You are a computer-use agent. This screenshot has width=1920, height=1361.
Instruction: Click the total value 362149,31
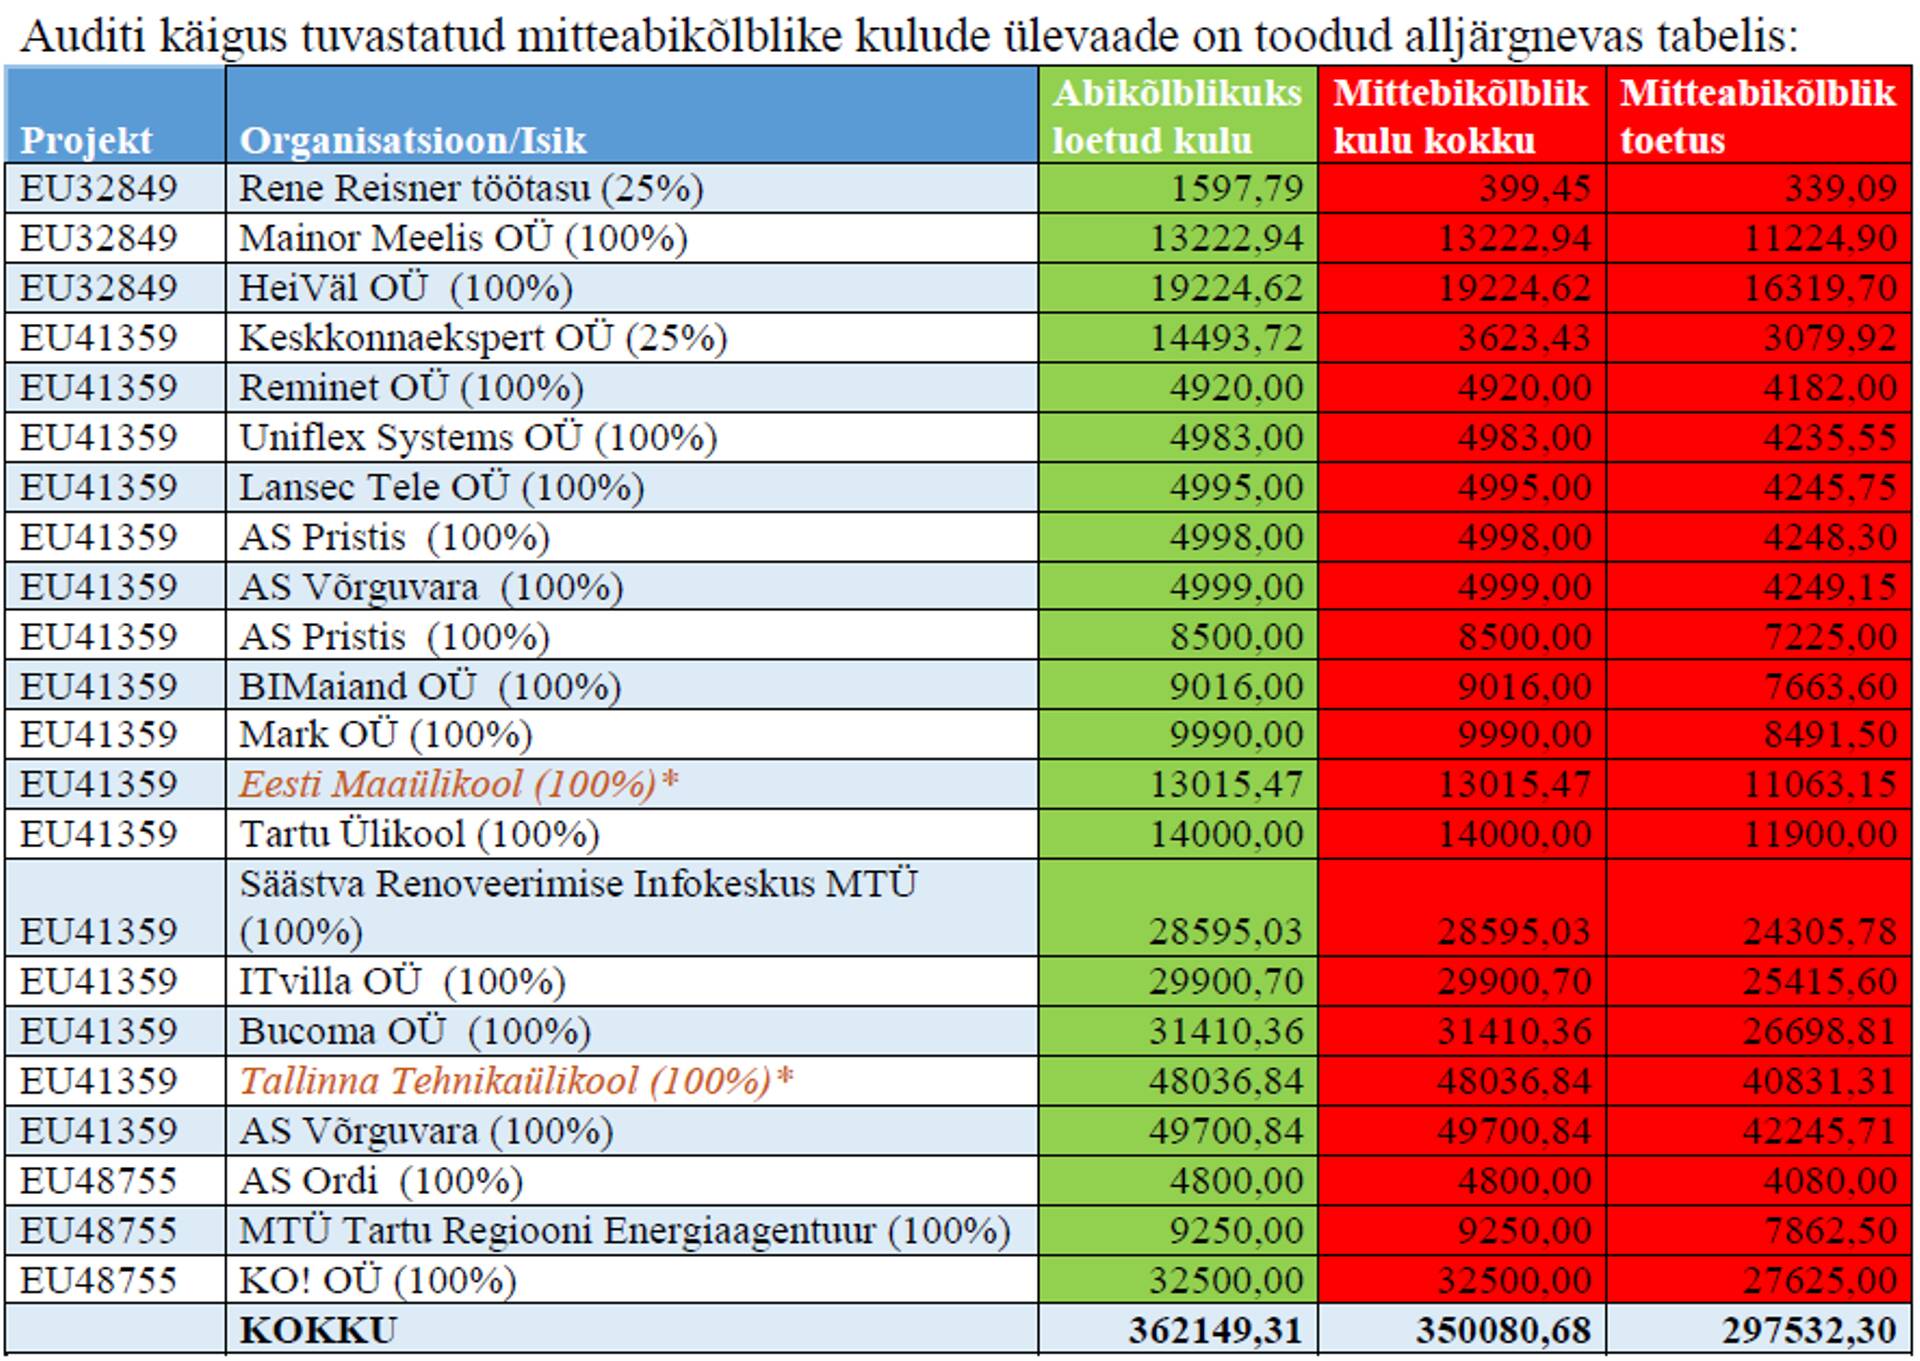pyautogui.click(x=1215, y=1331)
